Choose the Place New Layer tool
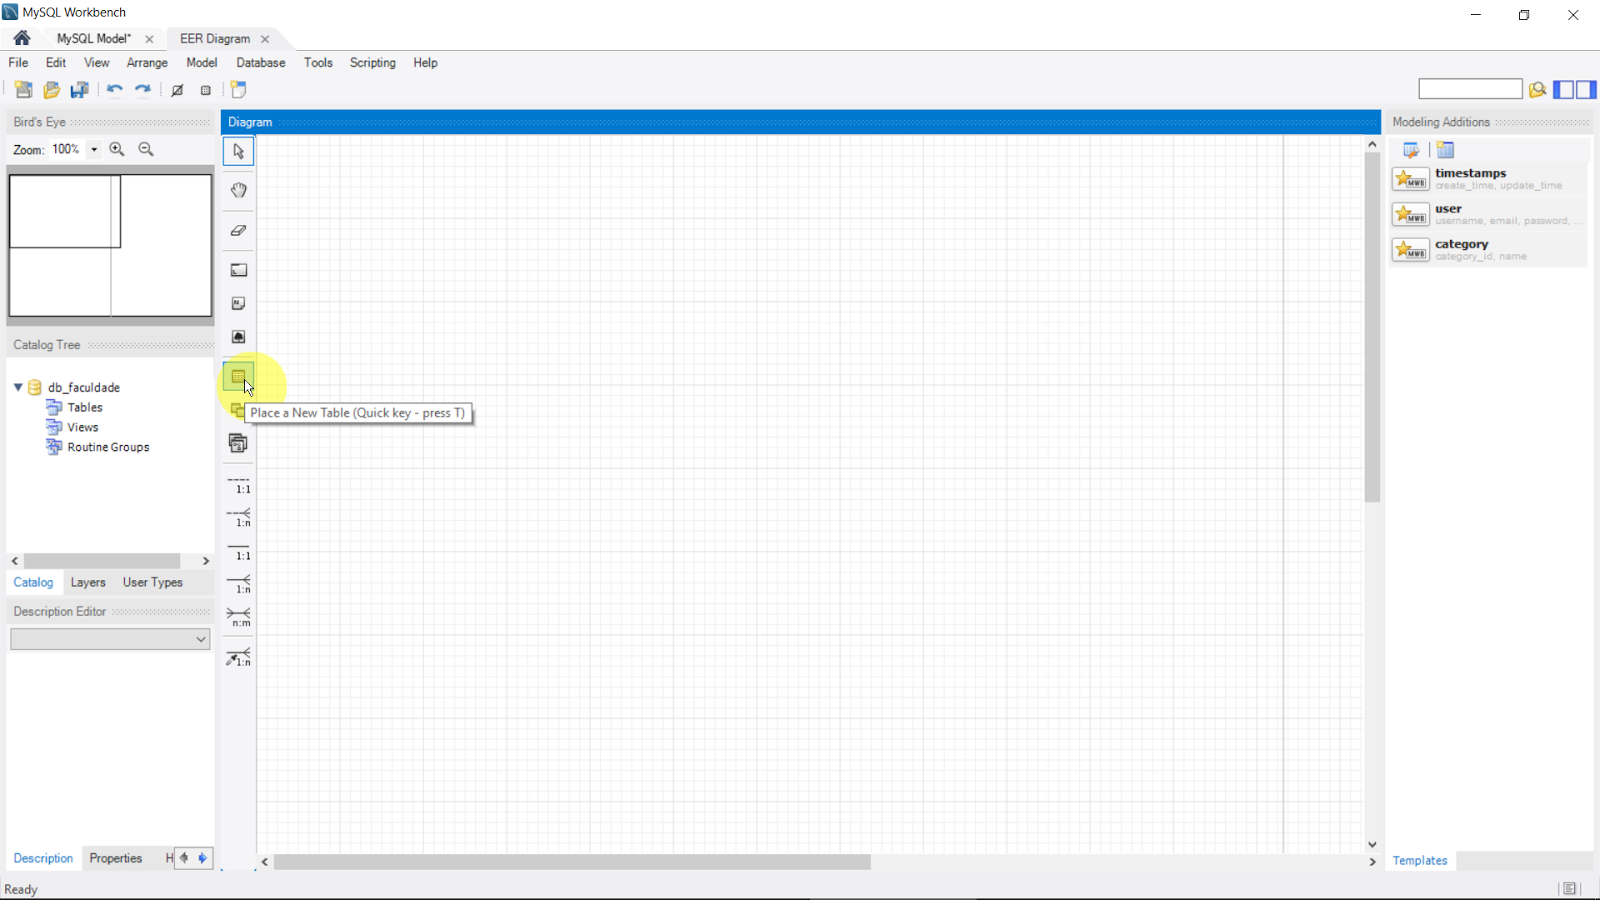This screenshot has height=900, width=1600. [238, 270]
